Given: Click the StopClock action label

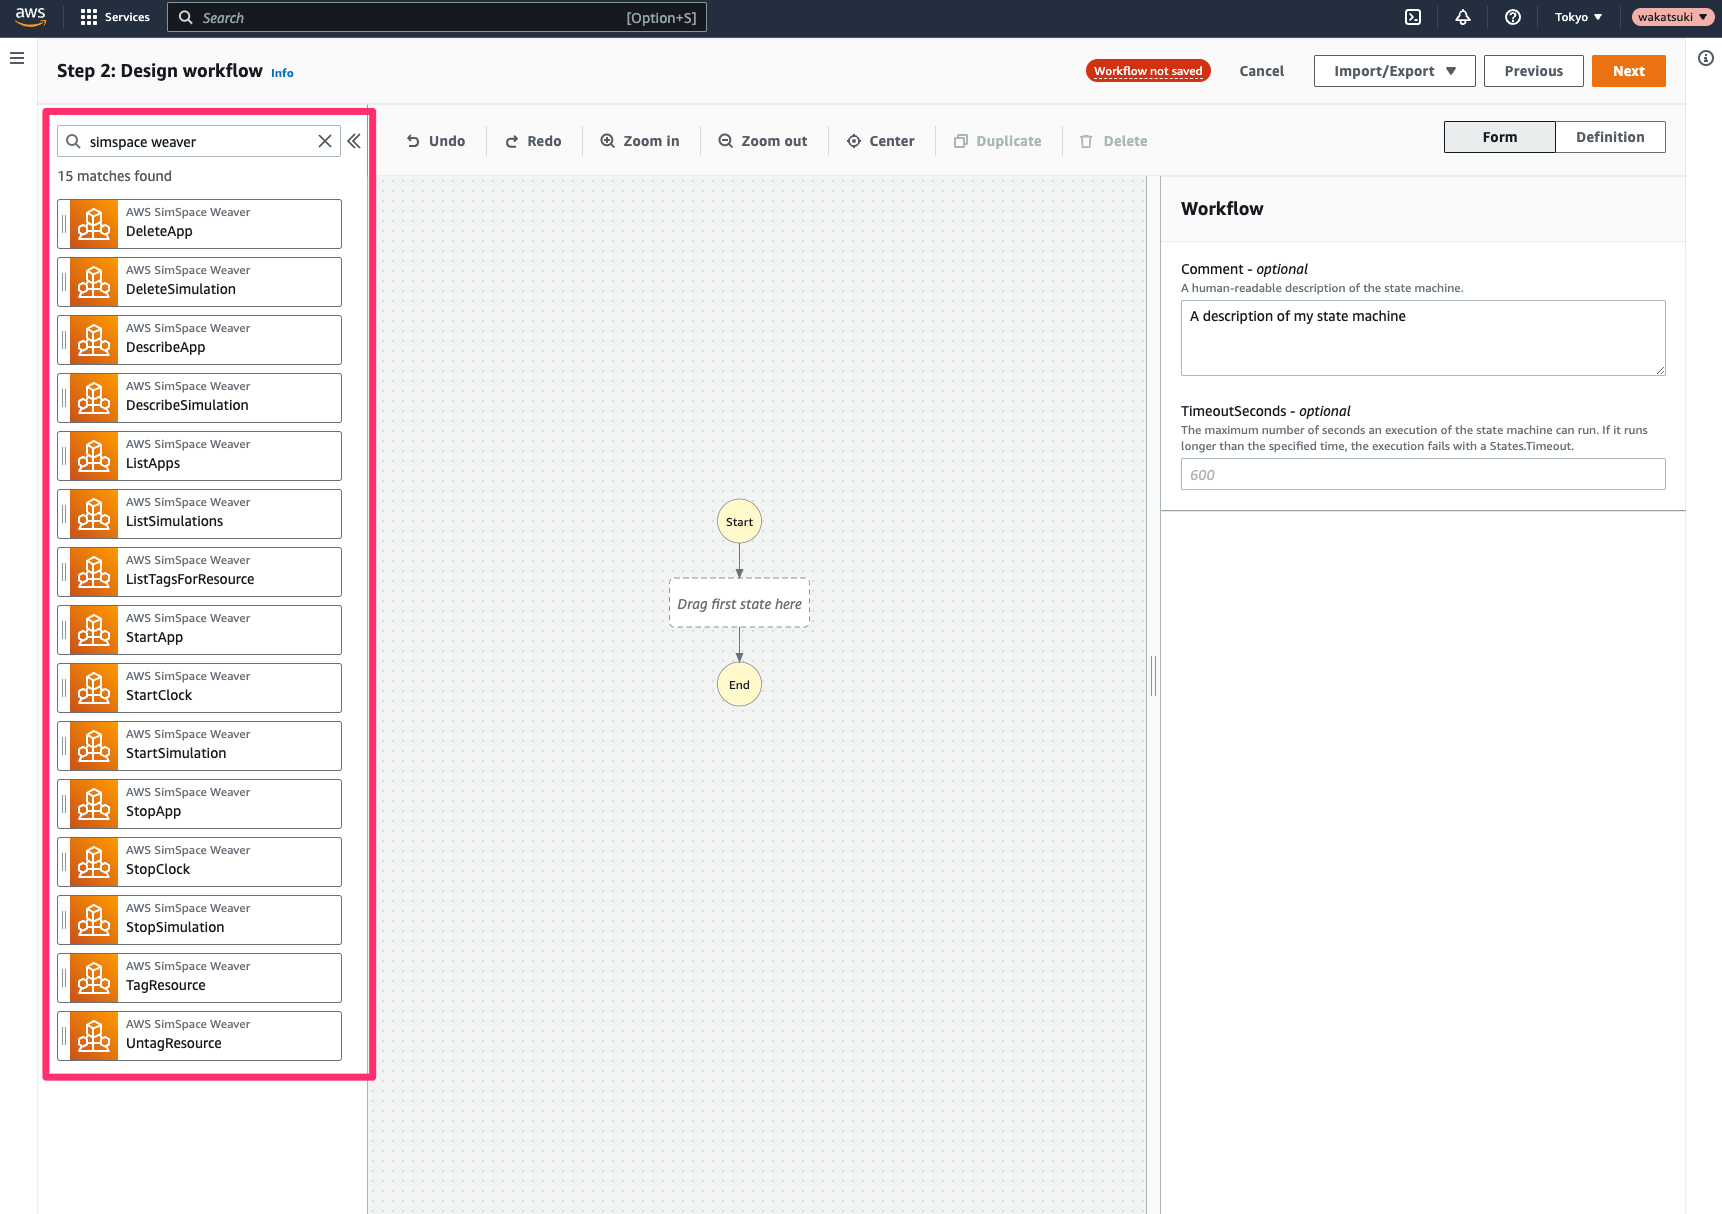Looking at the screenshot, I should (158, 869).
